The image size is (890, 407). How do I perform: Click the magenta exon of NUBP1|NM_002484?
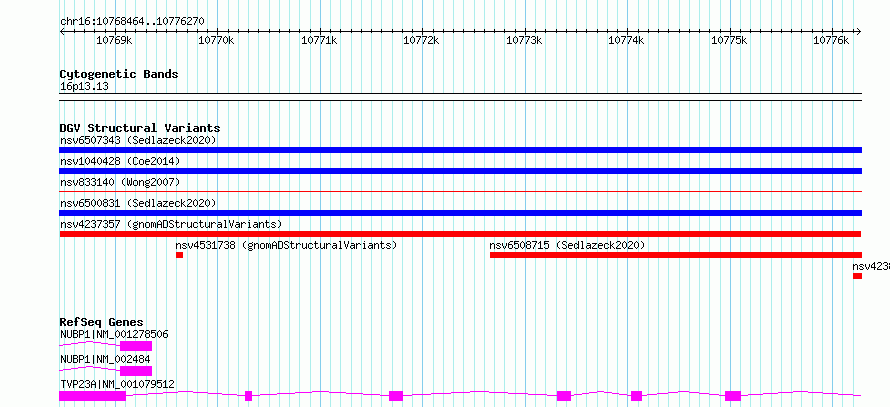coord(136,371)
